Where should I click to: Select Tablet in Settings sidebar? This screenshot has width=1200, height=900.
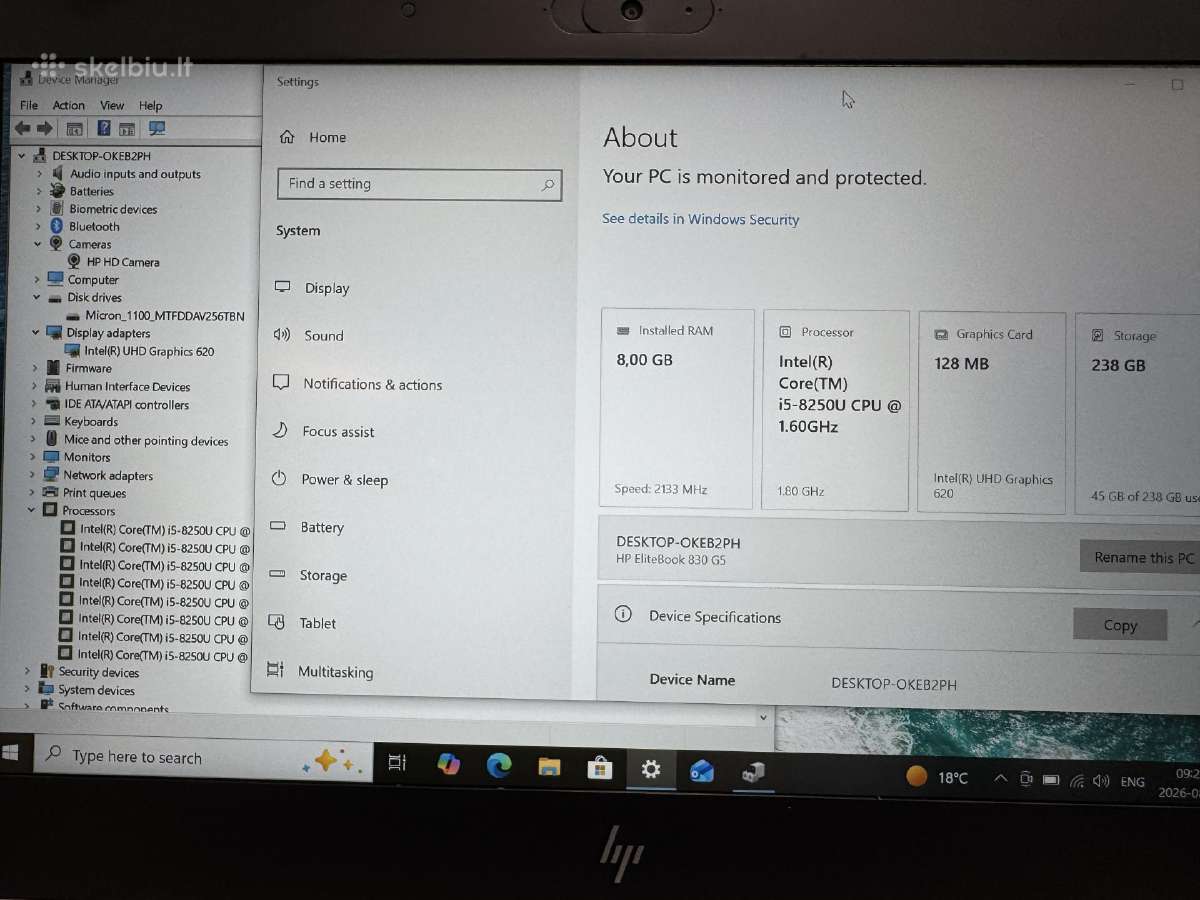tap(303, 623)
